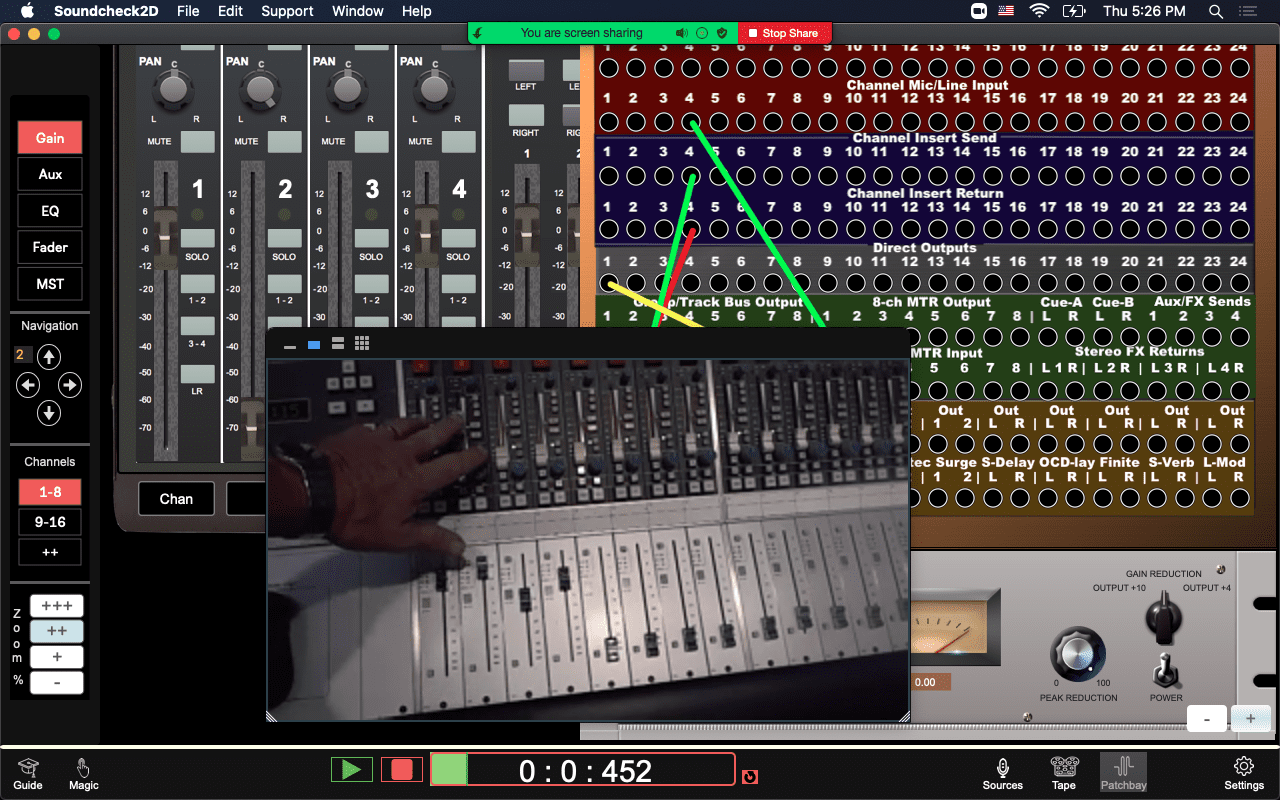Click the gain reduction meter selector knob

click(1164, 617)
